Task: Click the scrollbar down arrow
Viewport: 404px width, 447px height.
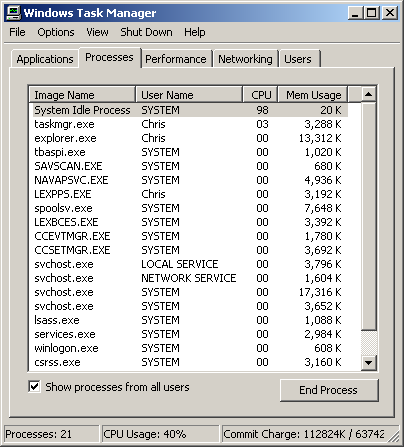Action: pos(368,362)
